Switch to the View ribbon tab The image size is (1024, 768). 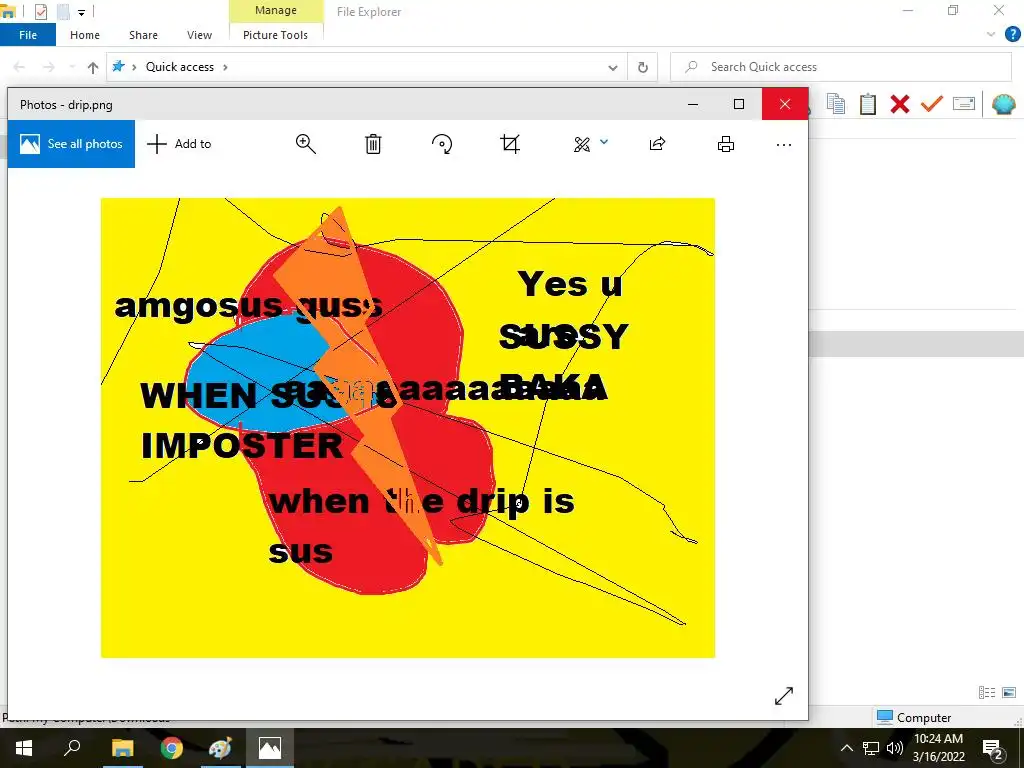tap(199, 35)
